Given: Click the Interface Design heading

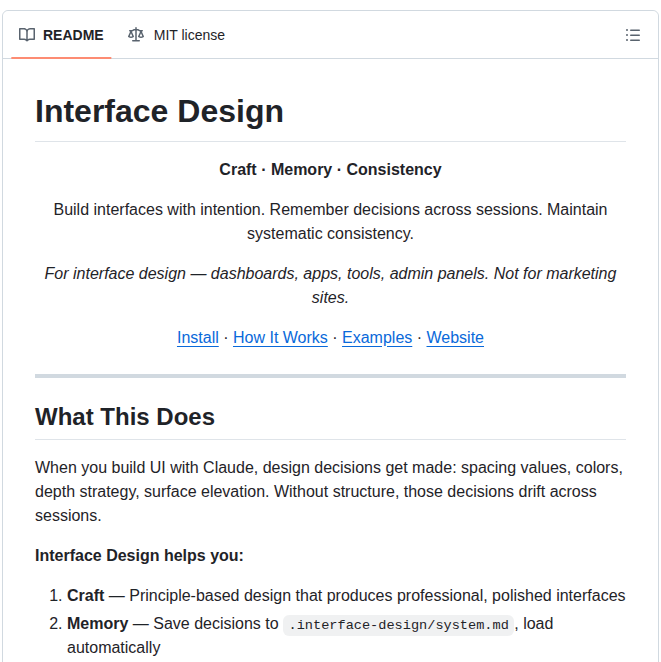Looking at the screenshot, I should [159, 112].
